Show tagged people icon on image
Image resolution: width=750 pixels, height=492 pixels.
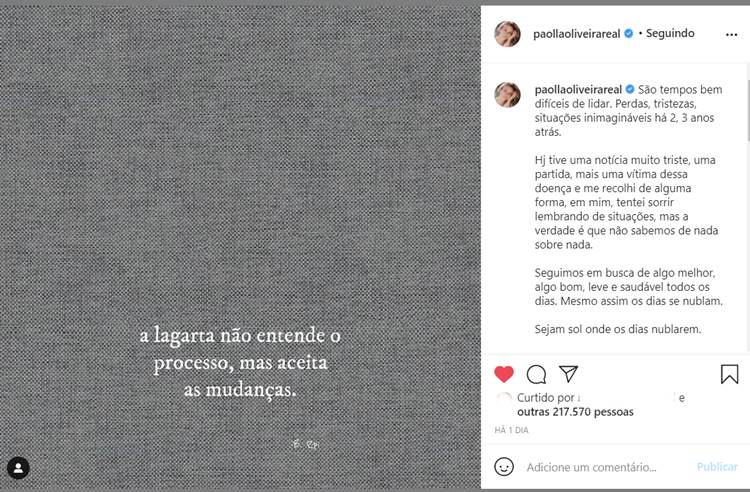click(18, 468)
